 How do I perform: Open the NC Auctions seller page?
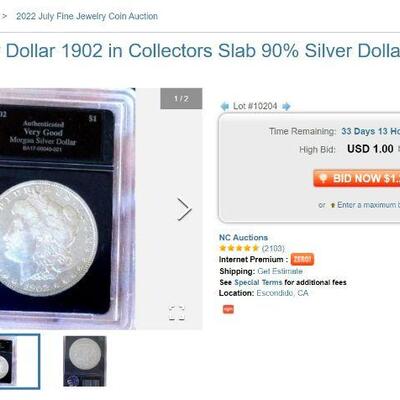tap(243, 237)
